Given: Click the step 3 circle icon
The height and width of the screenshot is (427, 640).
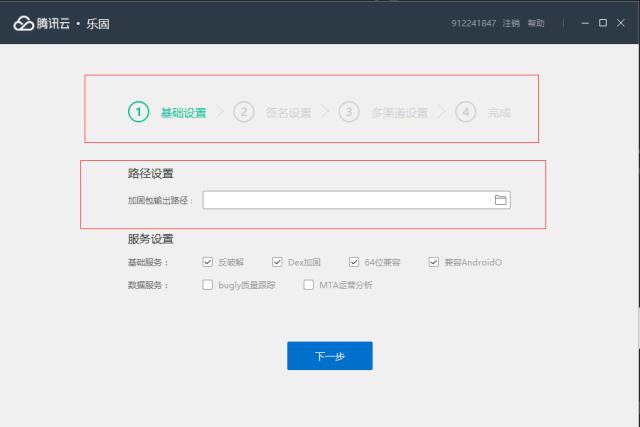Looking at the screenshot, I should pyautogui.click(x=349, y=112).
